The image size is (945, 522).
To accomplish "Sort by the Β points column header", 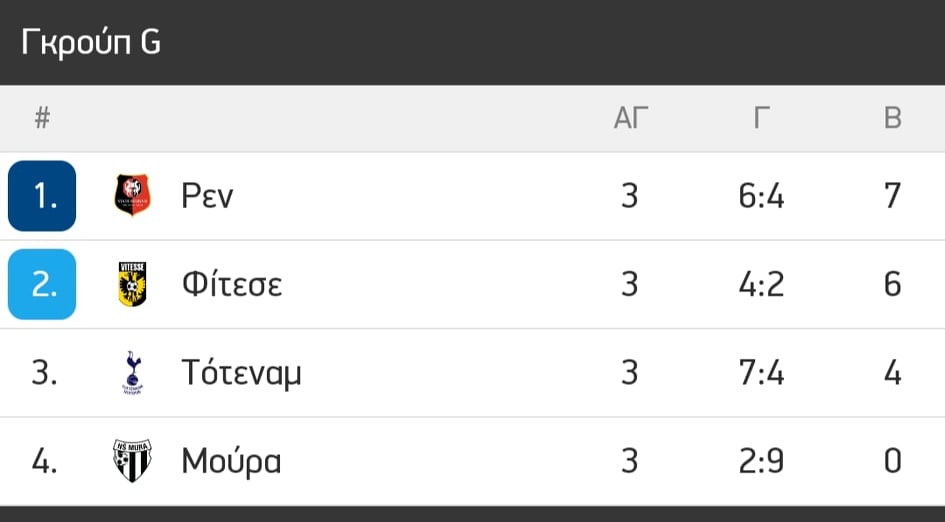I will pos(893,118).
